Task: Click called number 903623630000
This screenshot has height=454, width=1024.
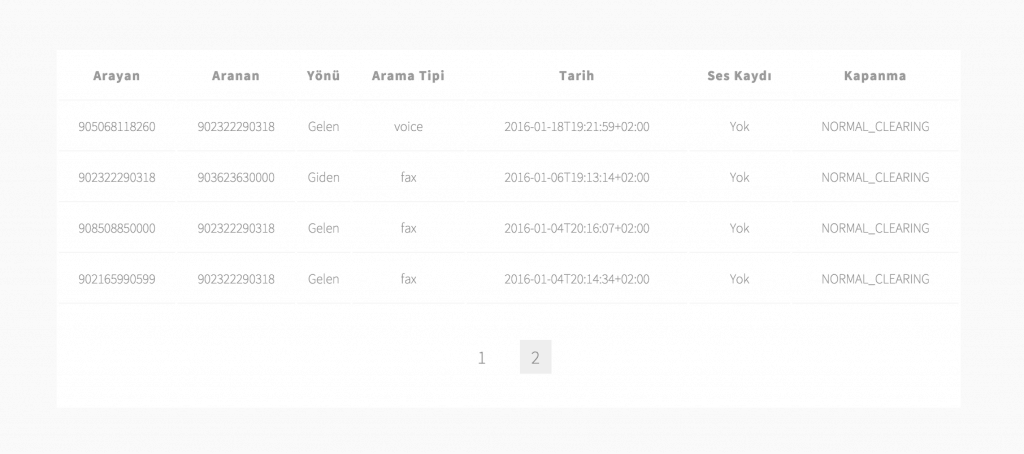Action: coord(236,178)
